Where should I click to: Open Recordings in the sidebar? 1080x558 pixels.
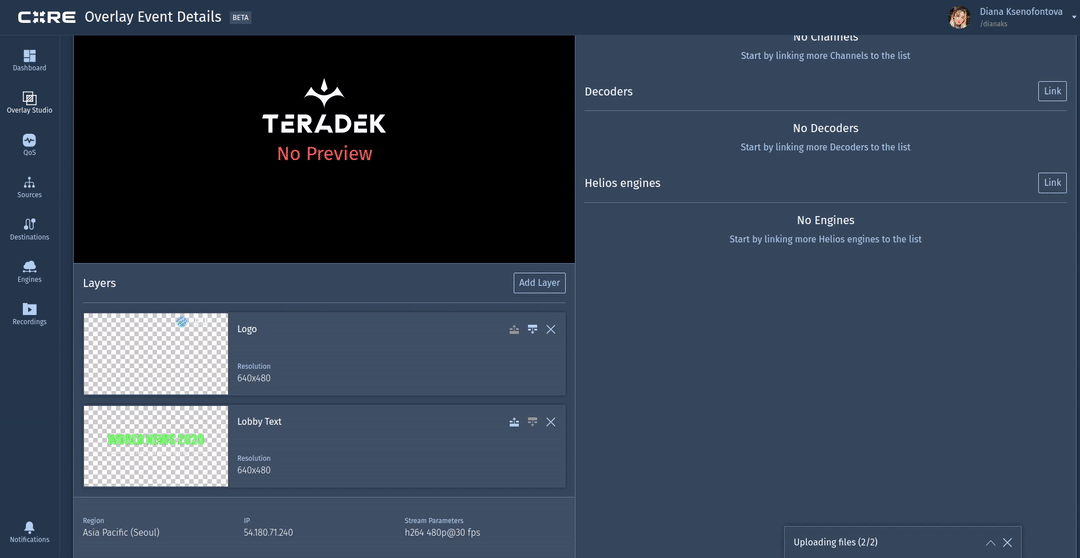point(29,314)
